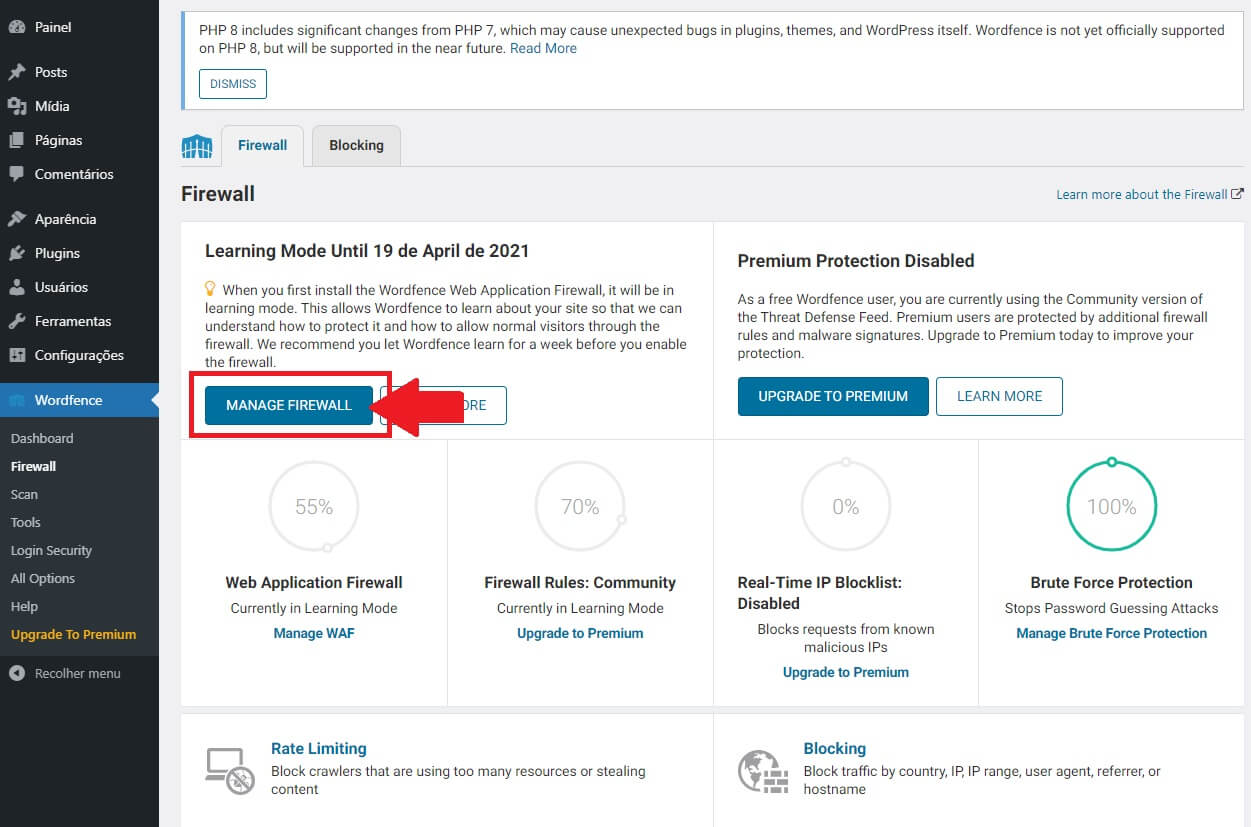
Task: Click the 70% Firewall Rules gauge
Action: tap(580, 507)
